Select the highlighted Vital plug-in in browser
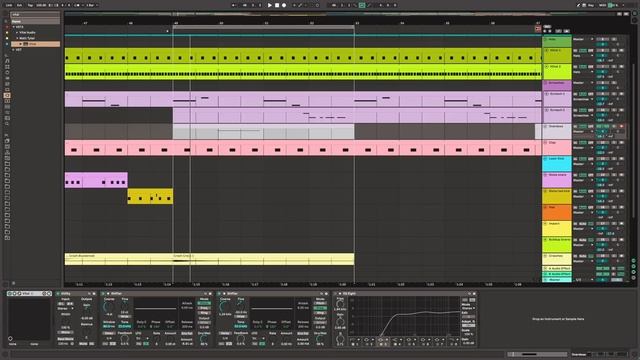This screenshot has height=360, width=640. coord(36,44)
